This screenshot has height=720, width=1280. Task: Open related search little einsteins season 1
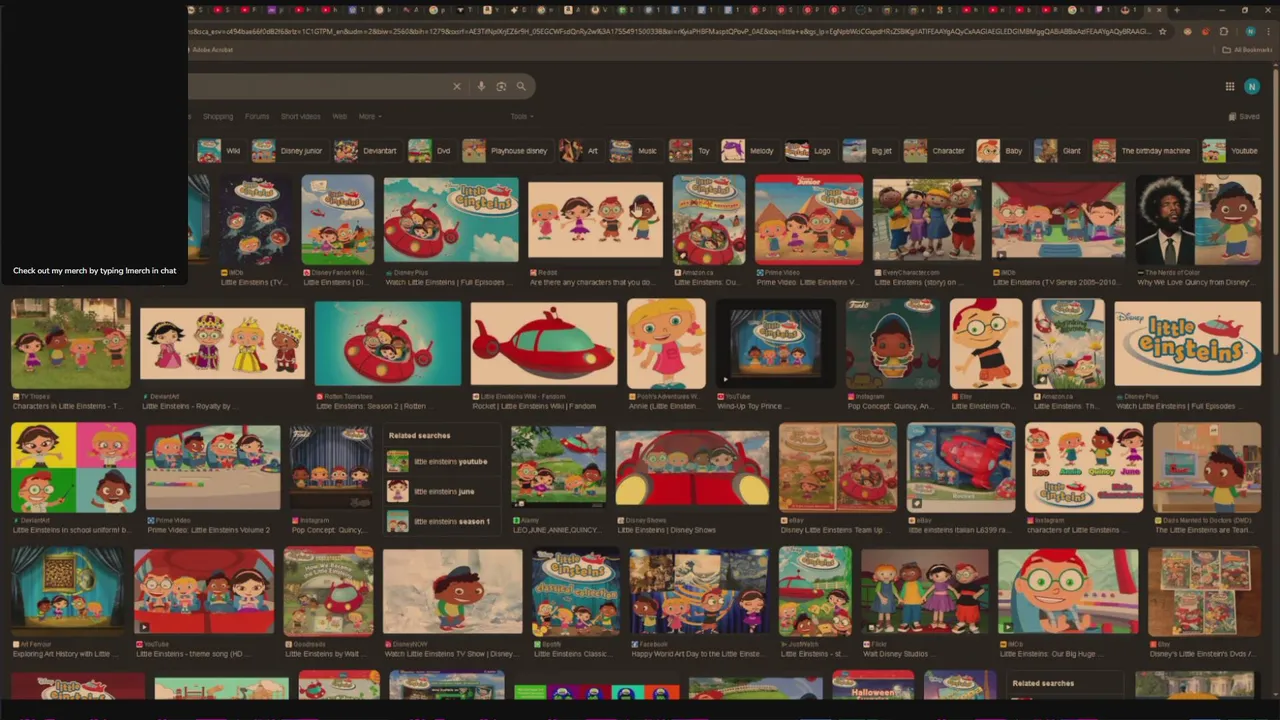pos(440,522)
